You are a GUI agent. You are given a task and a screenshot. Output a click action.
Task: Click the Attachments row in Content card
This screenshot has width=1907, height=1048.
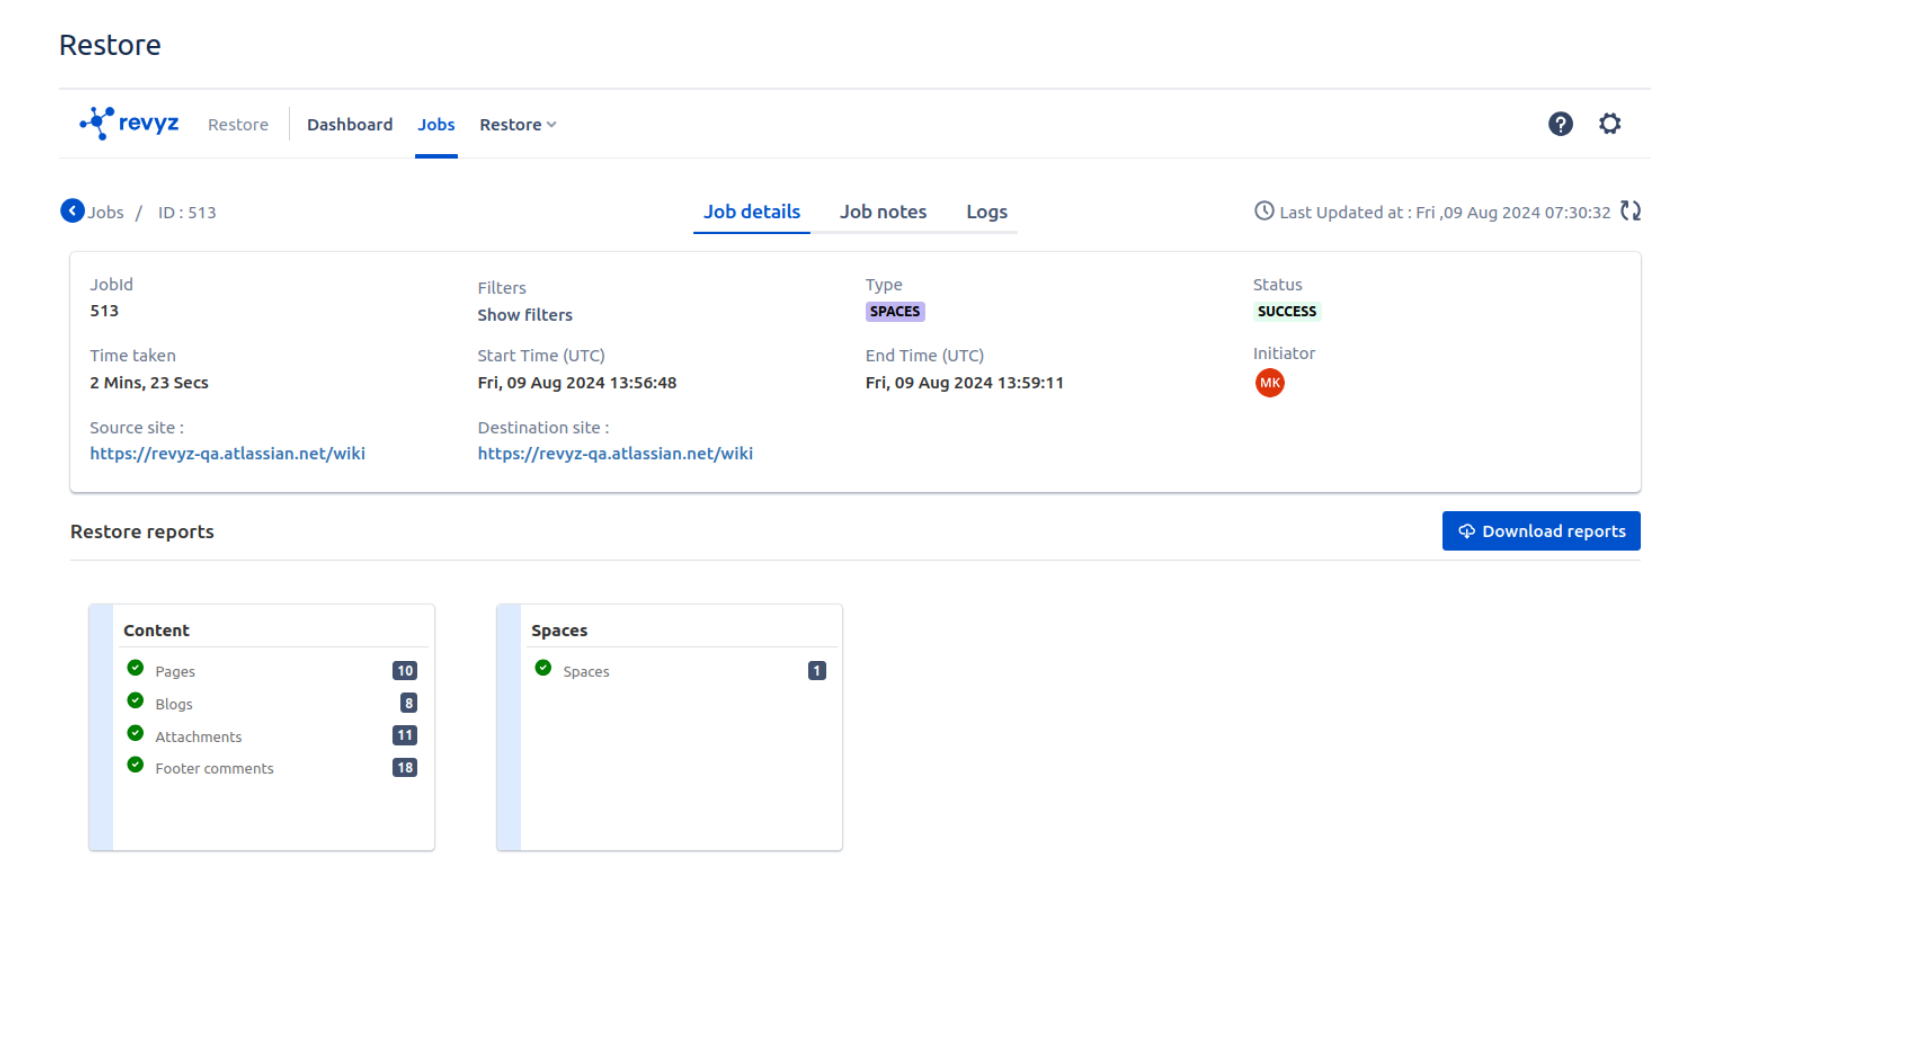pos(198,737)
